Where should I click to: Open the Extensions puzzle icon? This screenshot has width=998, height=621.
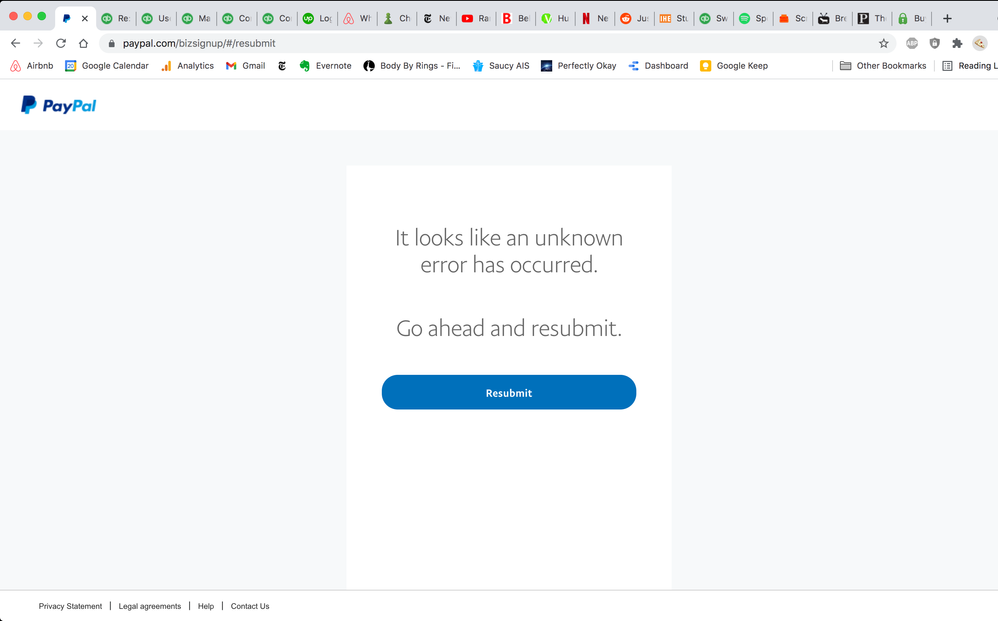point(957,43)
